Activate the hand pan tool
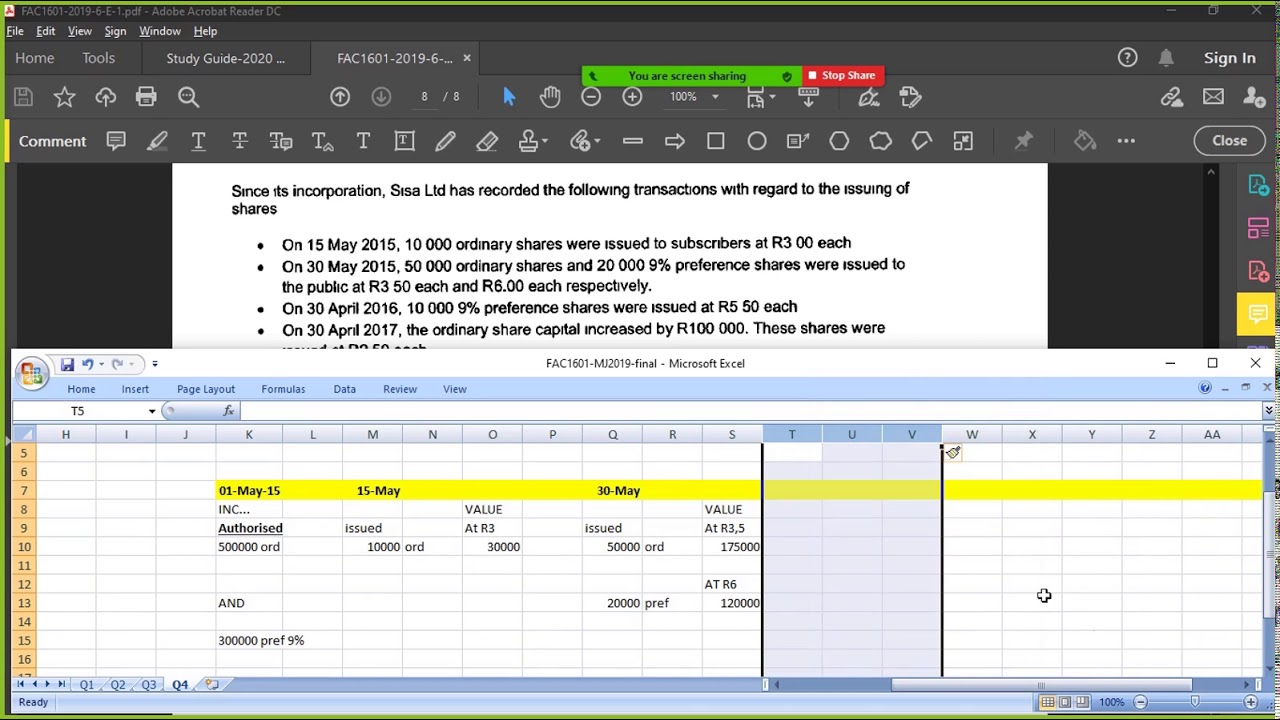 tap(550, 97)
